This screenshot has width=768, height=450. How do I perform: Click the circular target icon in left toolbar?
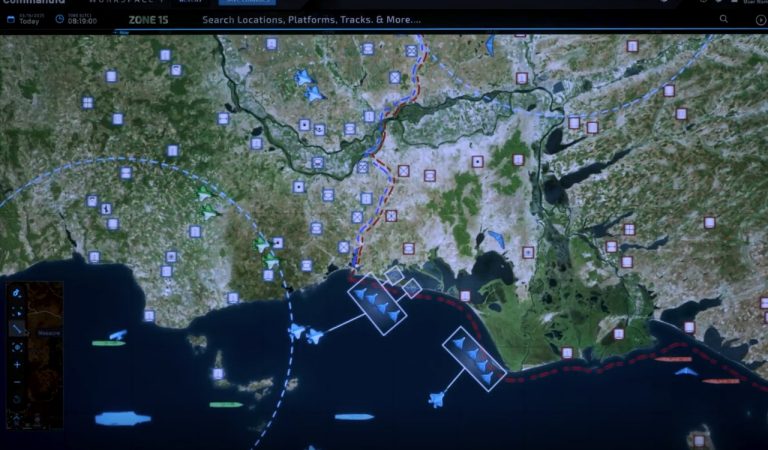point(18,346)
